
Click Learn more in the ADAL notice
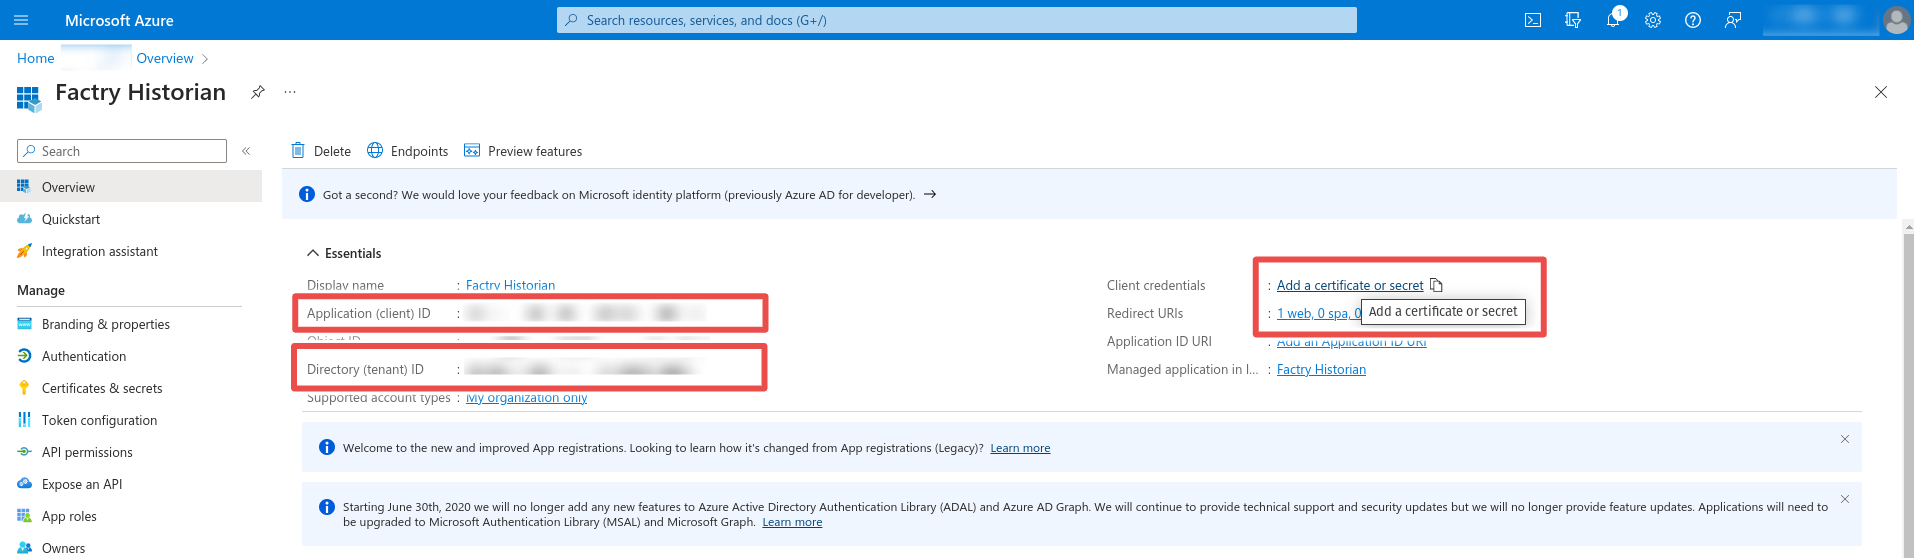(792, 522)
